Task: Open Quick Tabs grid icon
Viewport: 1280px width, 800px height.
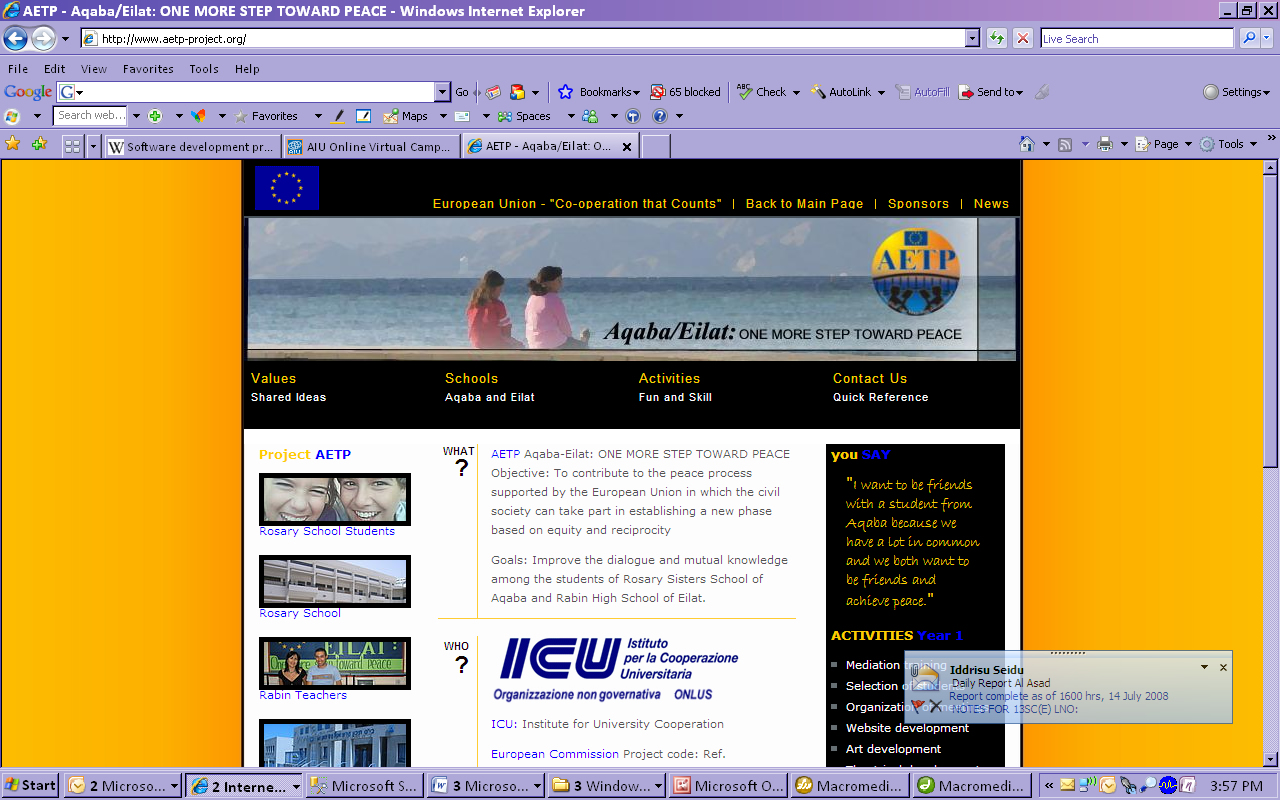Action: pyautogui.click(x=72, y=146)
